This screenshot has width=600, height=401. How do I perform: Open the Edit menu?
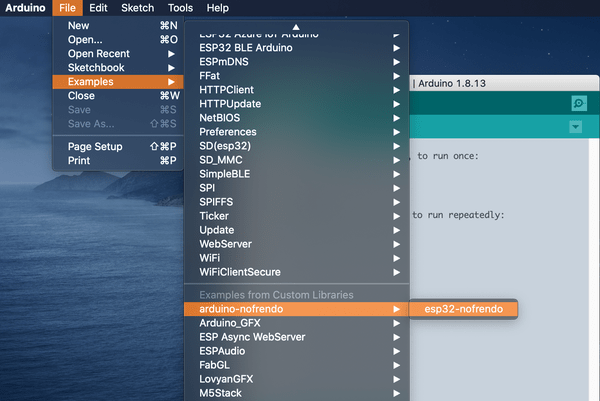[98, 8]
